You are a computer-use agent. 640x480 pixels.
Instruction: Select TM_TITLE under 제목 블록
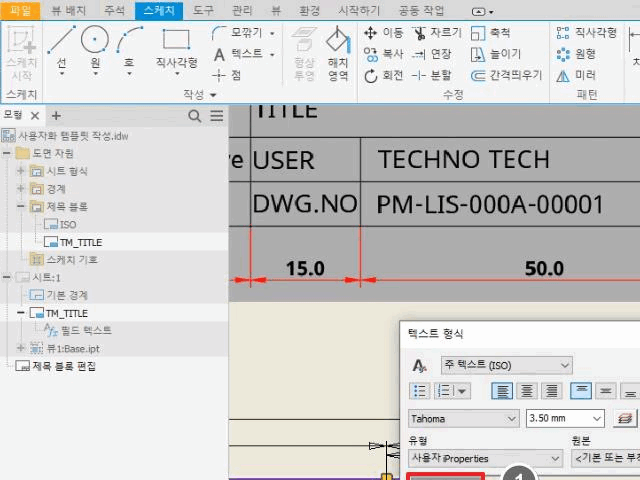tap(73, 242)
